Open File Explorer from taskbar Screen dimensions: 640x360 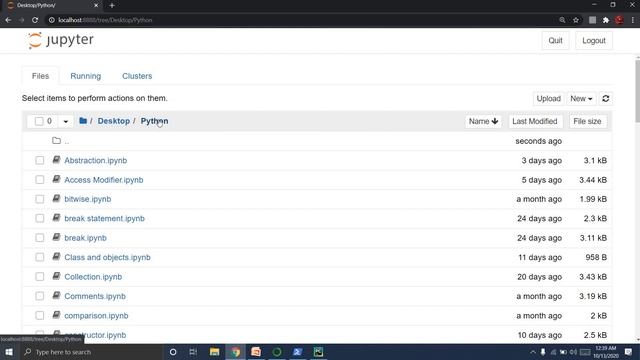pyautogui.click(x=214, y=352)
